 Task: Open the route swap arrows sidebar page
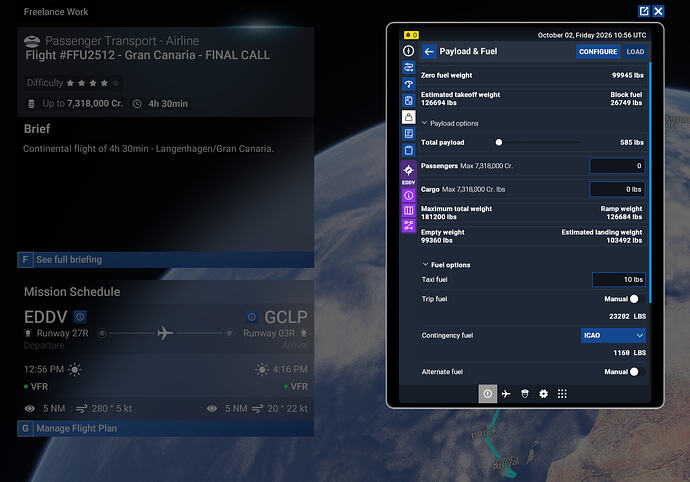pyautogui.click(x=408, y=67)
